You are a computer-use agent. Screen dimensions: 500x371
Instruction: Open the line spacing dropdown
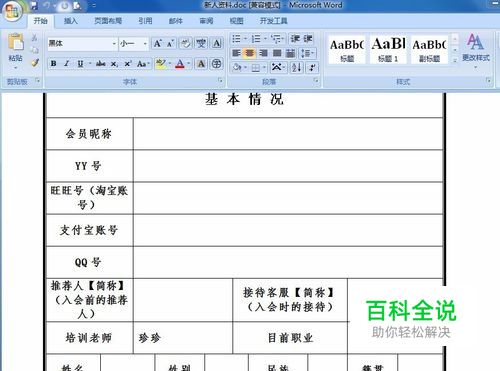click(307, 53)
